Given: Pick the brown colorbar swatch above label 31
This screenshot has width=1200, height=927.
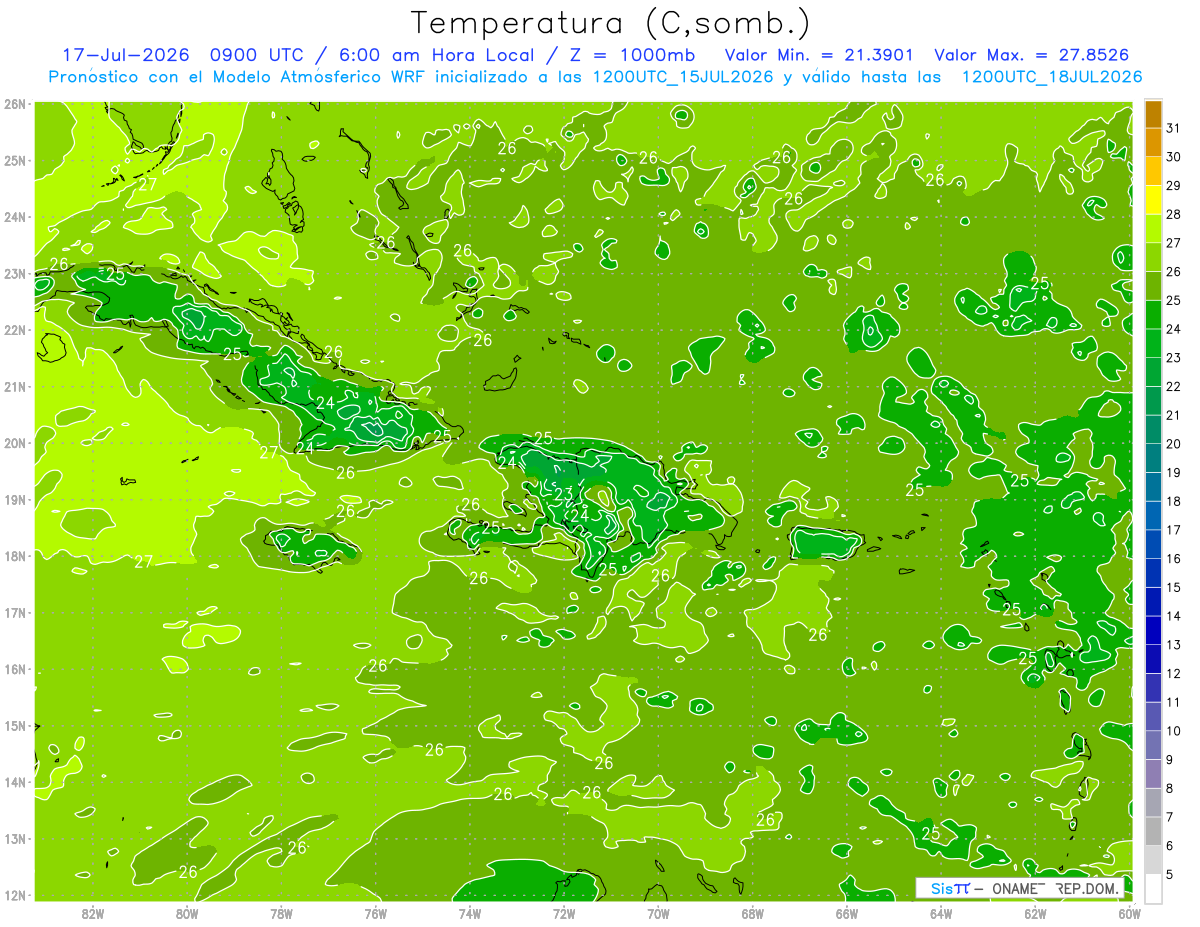Looking at the screenshot, I should pyautogui.click(x=1153, y=114).
